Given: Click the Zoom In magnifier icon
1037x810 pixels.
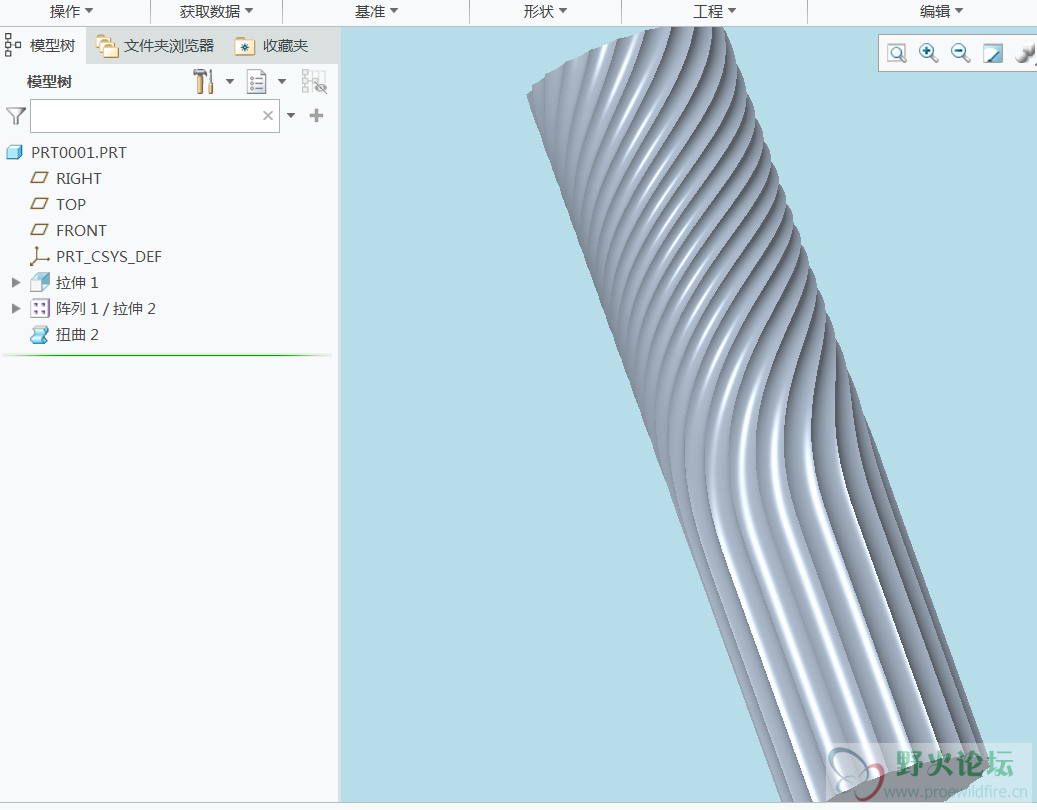Looking at the screenshot, I should (x=929, y=54).
